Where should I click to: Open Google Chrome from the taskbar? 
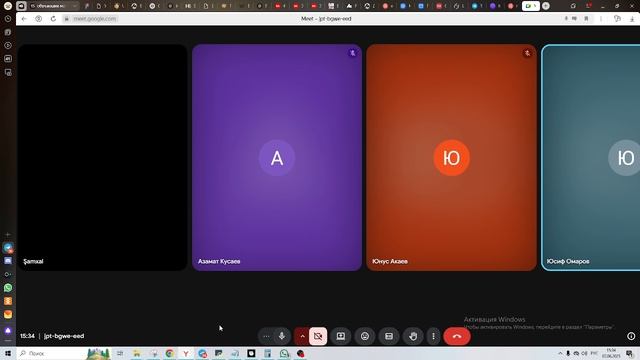pos(169,353)
